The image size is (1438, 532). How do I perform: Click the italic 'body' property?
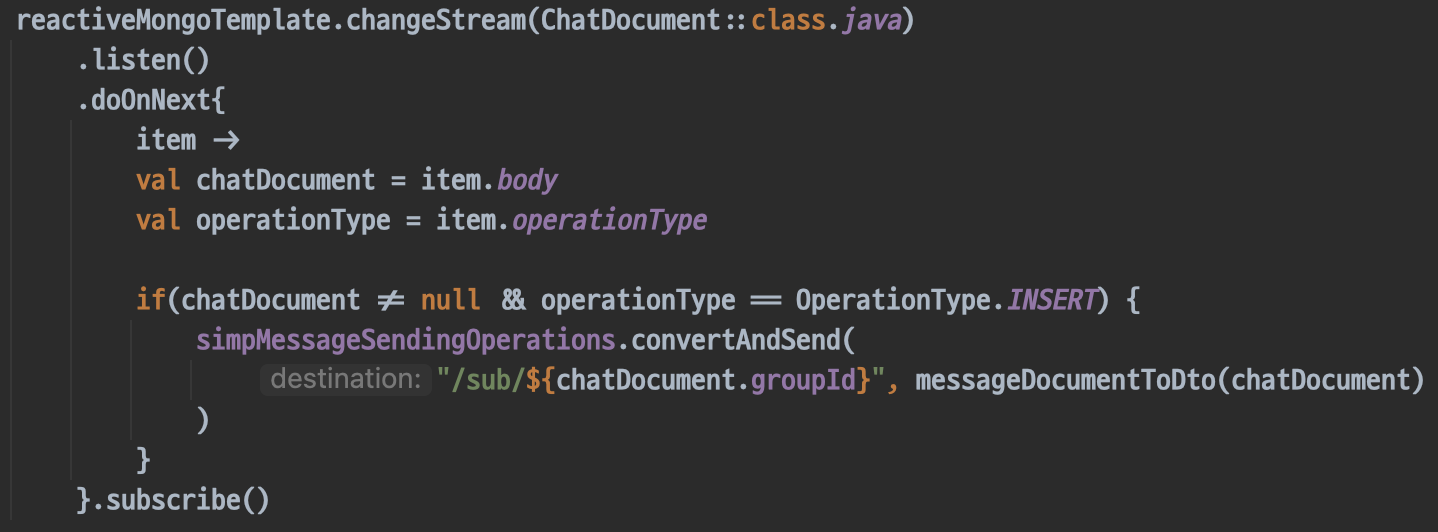click(527, 180)
